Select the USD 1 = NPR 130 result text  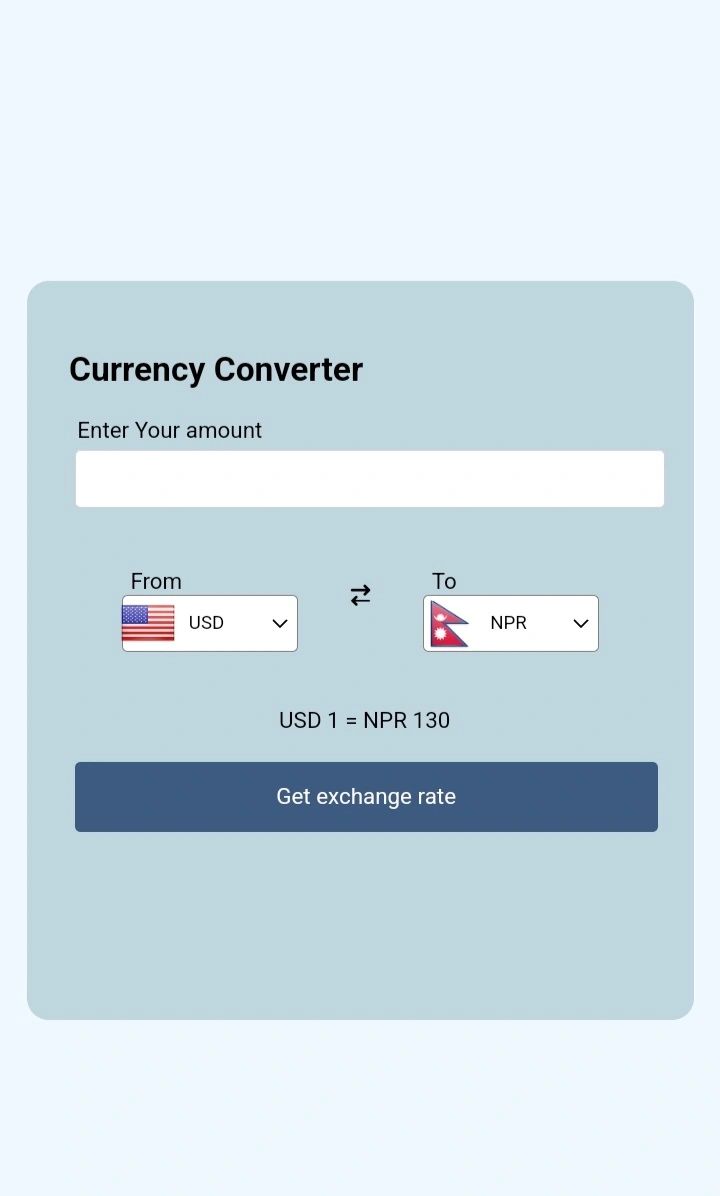pos(365,720)
